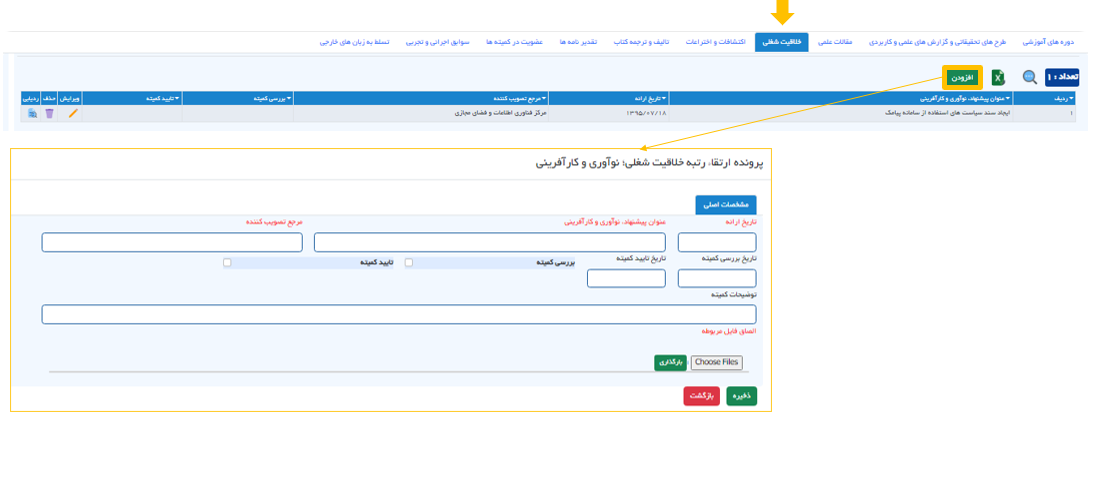This screenshot has width=1093, height=484.
Task: Switch to the مقالات علمی tab
Action: (835, 42)
